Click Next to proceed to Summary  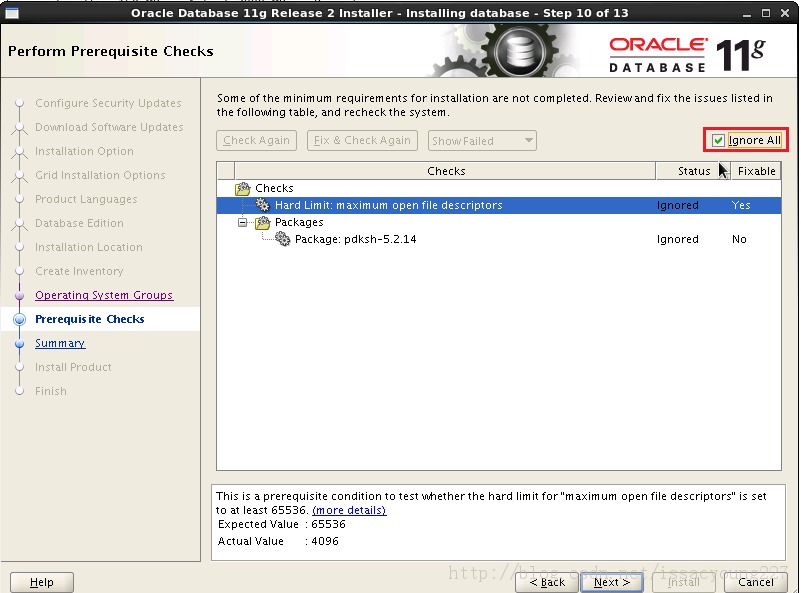[x=612, y=582]
